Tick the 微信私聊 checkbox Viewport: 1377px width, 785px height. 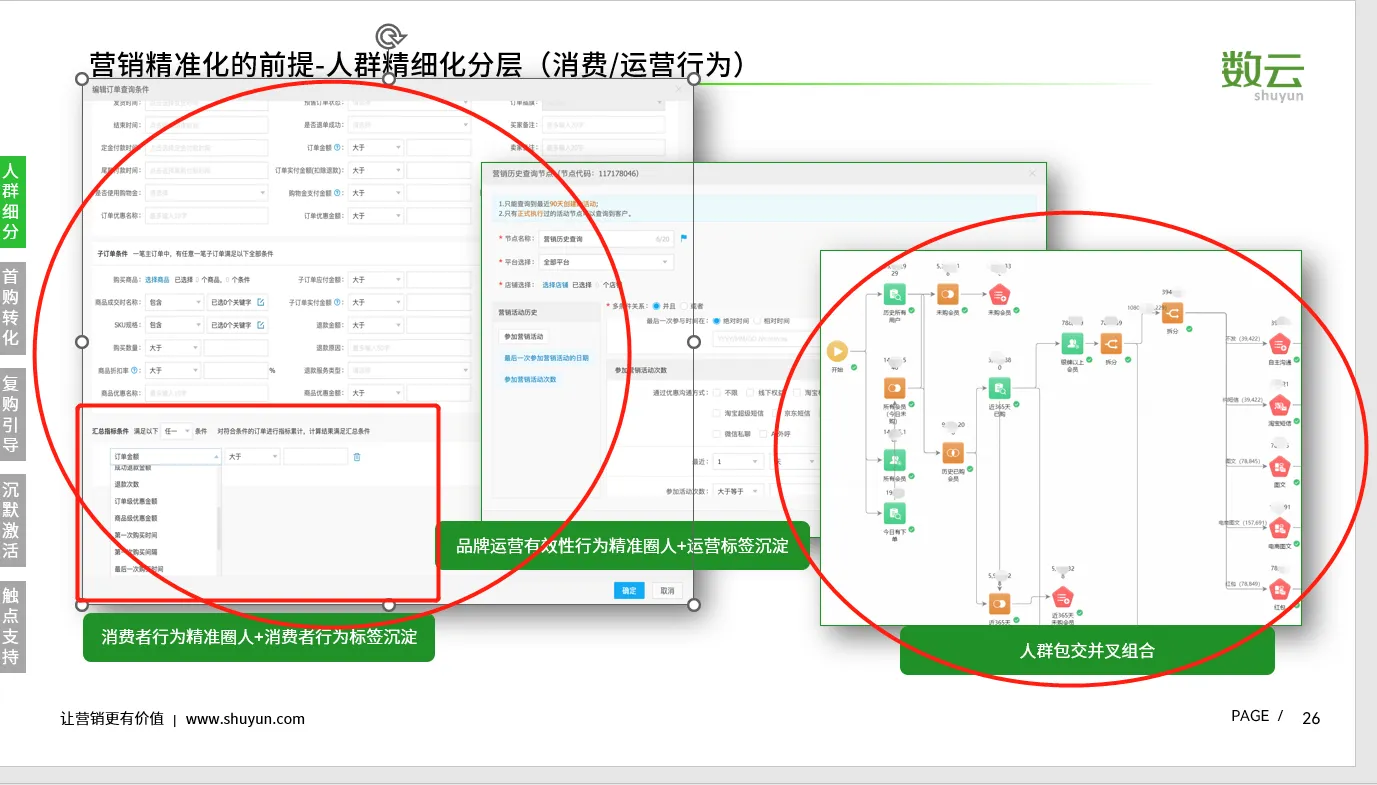point(716,434)
